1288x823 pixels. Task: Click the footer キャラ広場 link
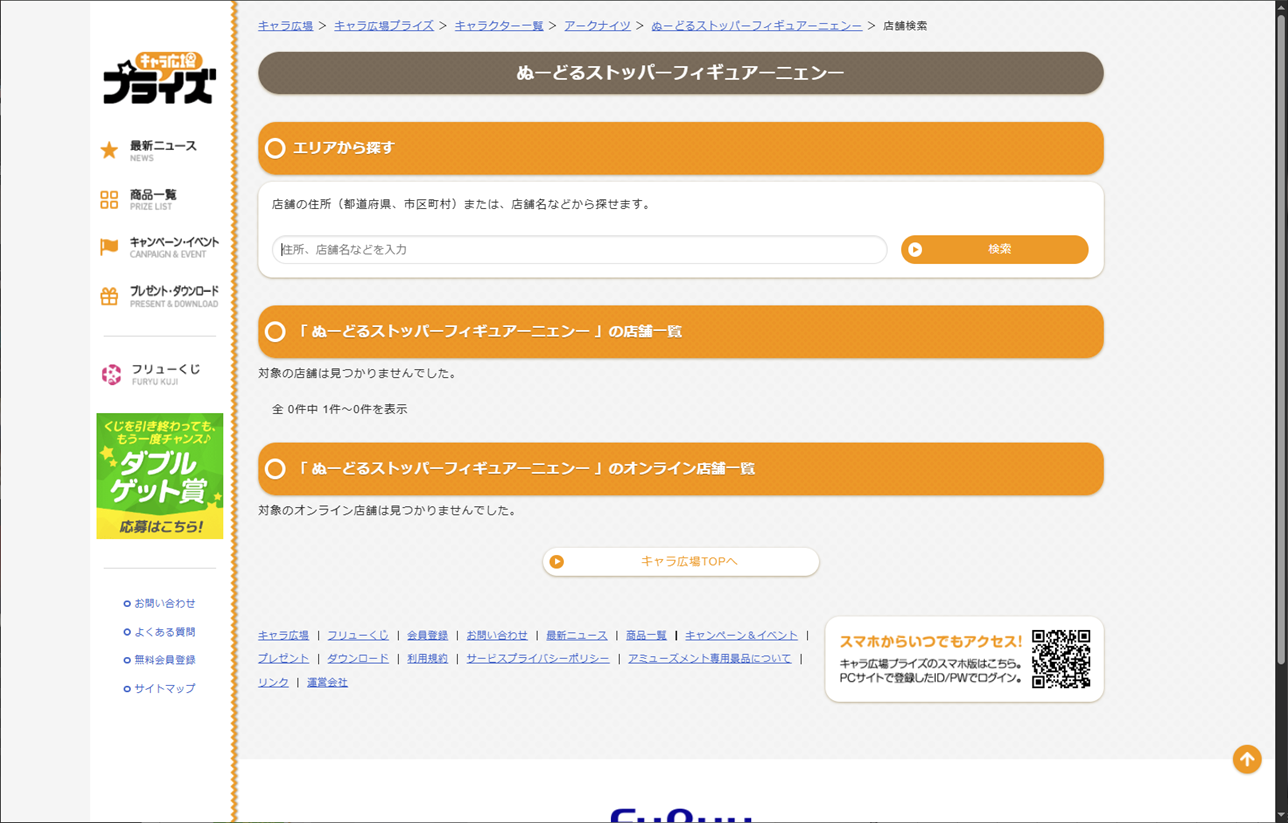click(x=283, y=635)
